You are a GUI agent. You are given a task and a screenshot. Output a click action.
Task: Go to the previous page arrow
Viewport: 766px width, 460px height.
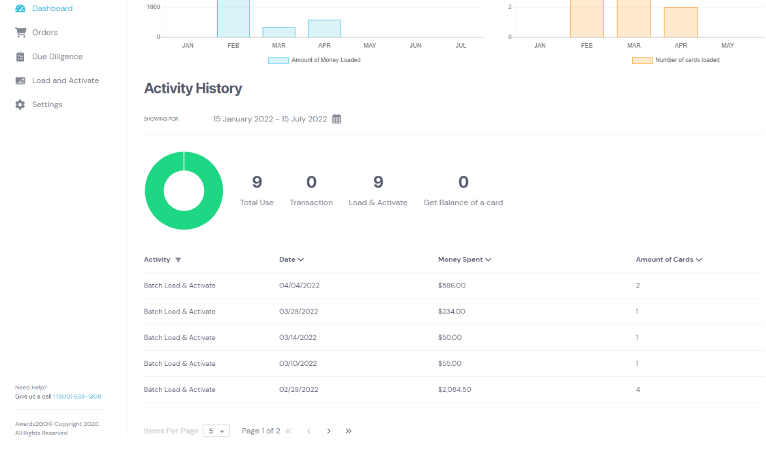309,431
